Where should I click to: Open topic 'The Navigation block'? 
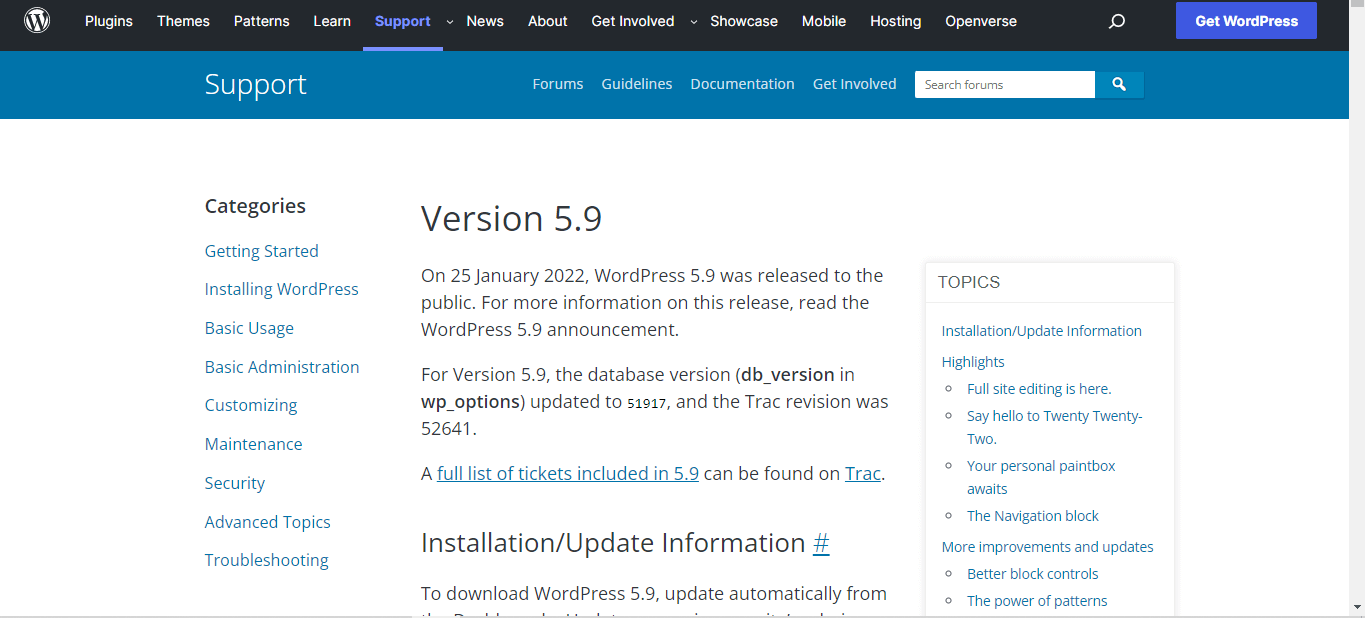click(1033, 516)
